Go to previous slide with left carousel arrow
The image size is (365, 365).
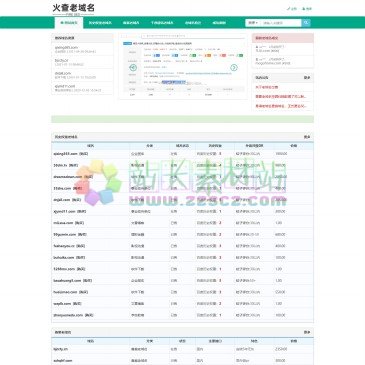click(x=133, y=68)
